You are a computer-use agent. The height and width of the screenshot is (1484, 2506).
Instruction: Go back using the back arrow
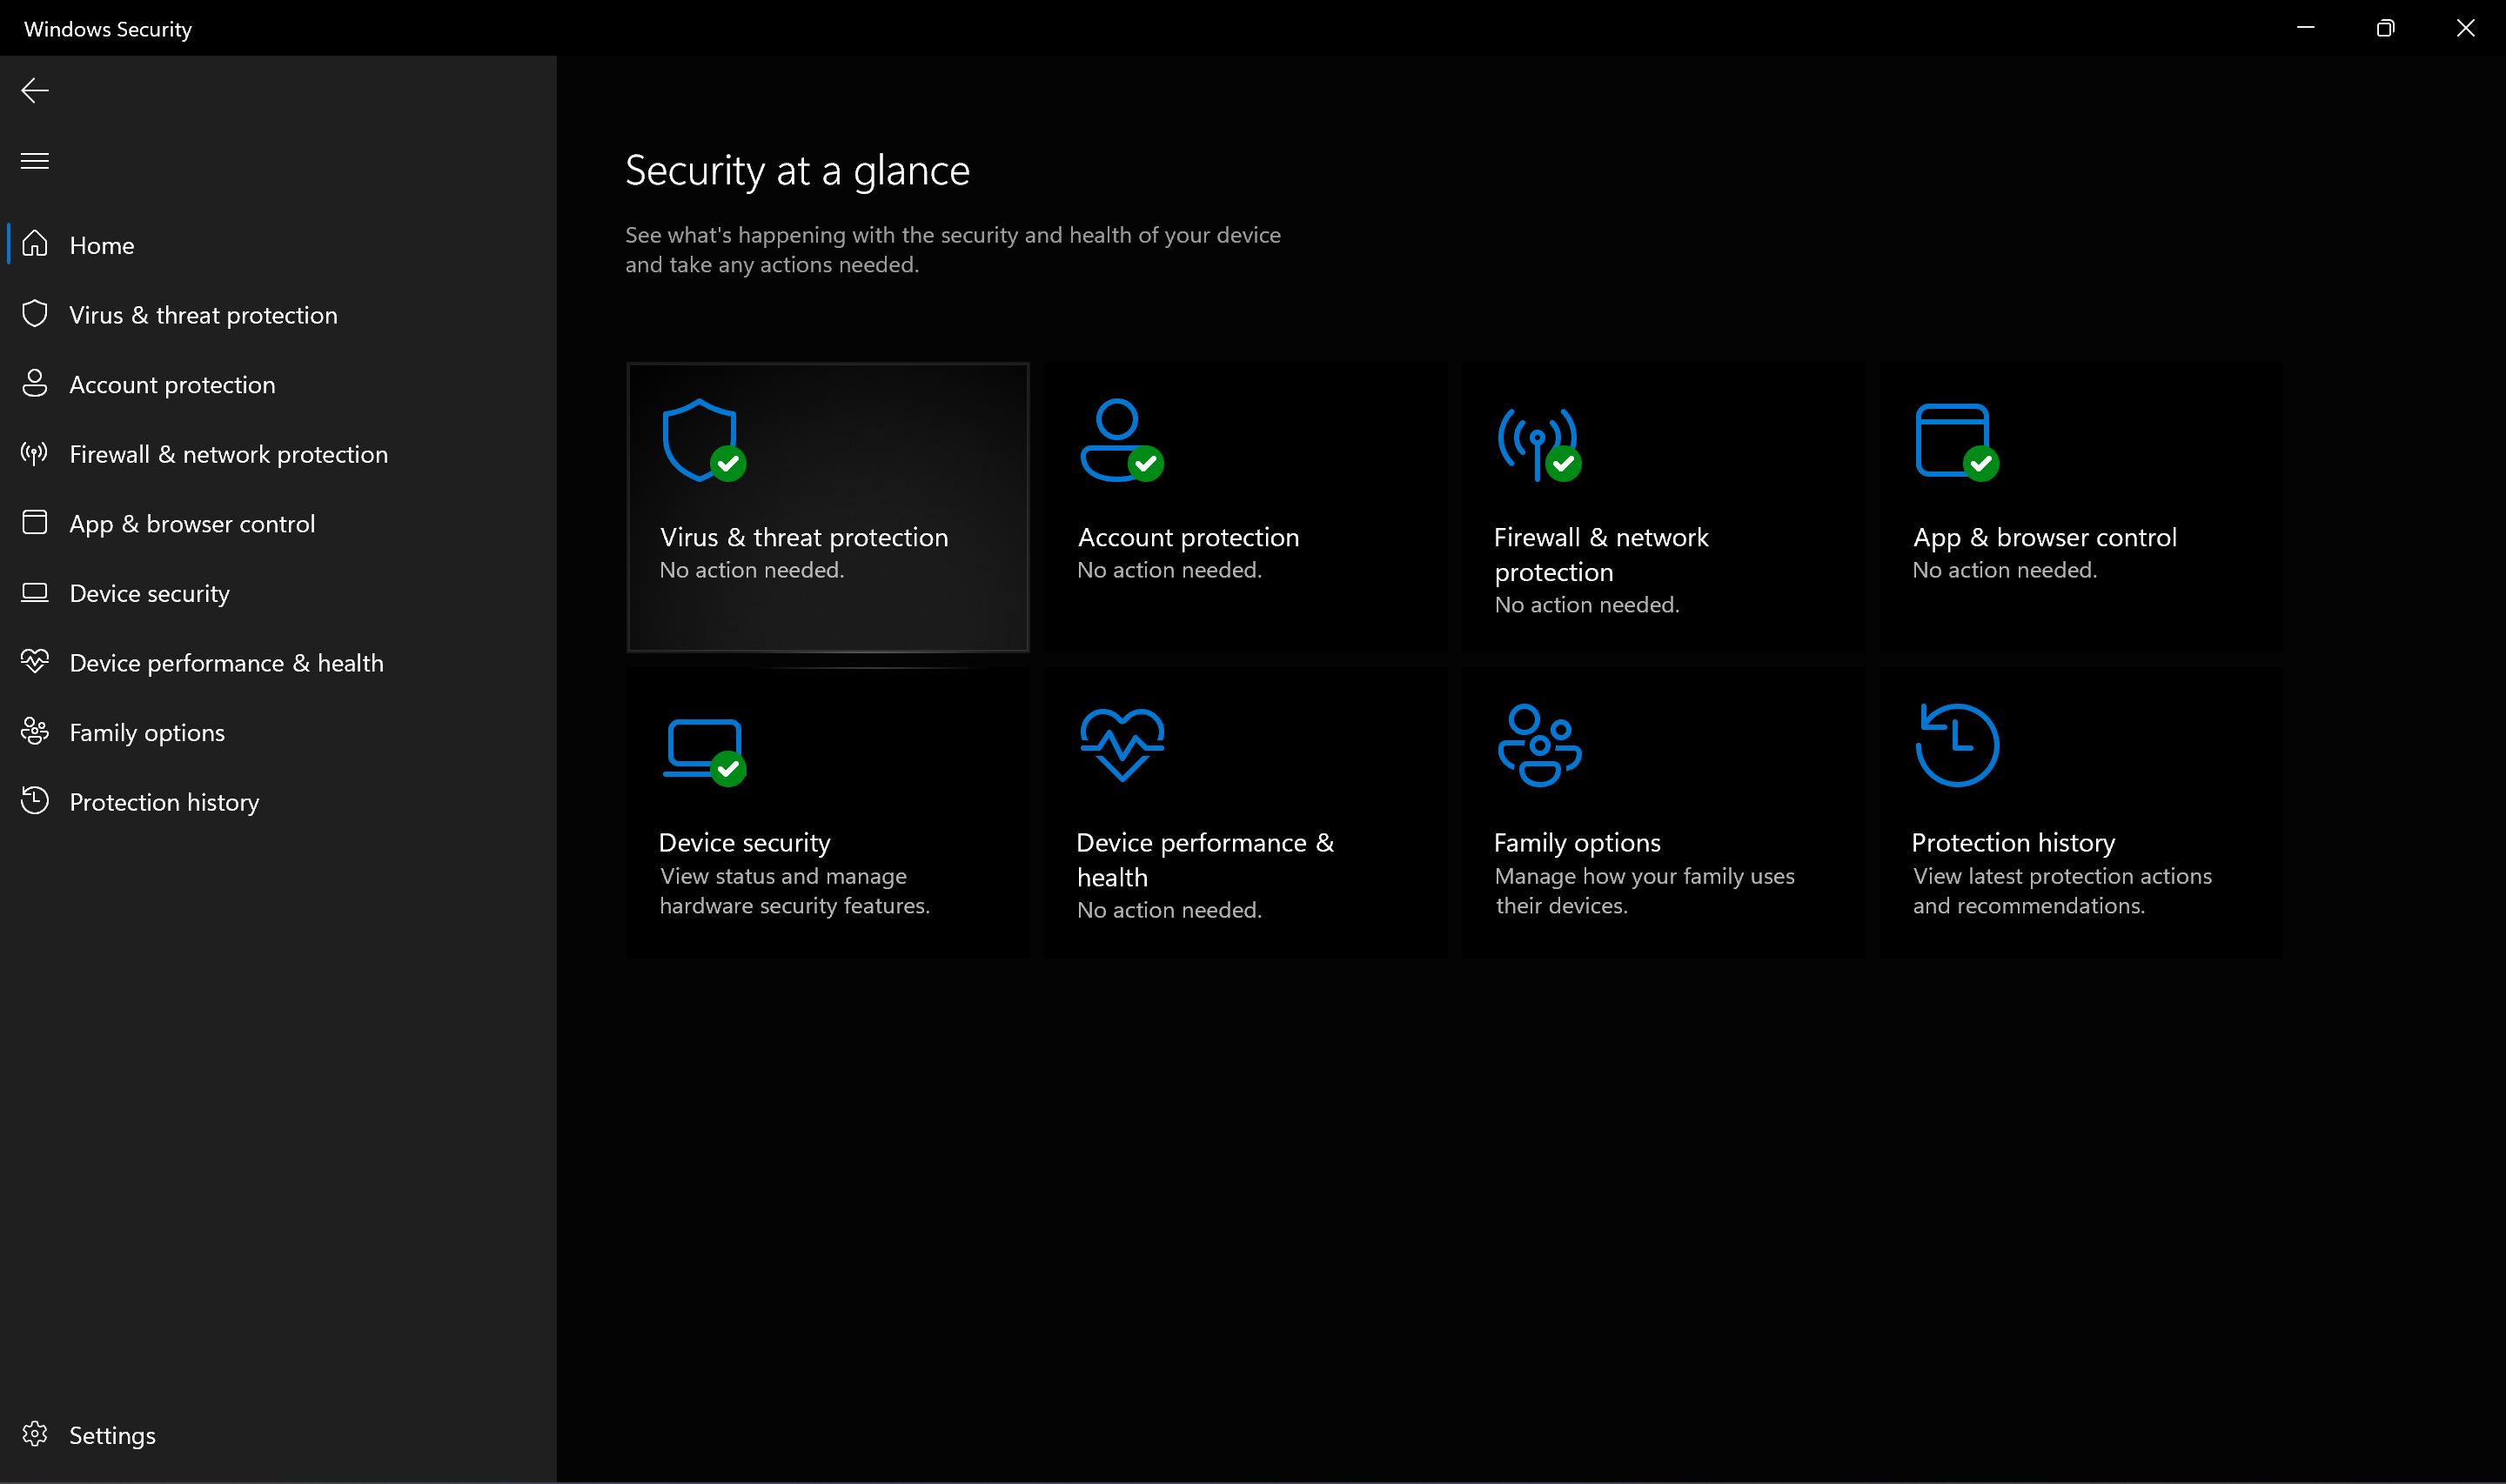click(35, 91)
